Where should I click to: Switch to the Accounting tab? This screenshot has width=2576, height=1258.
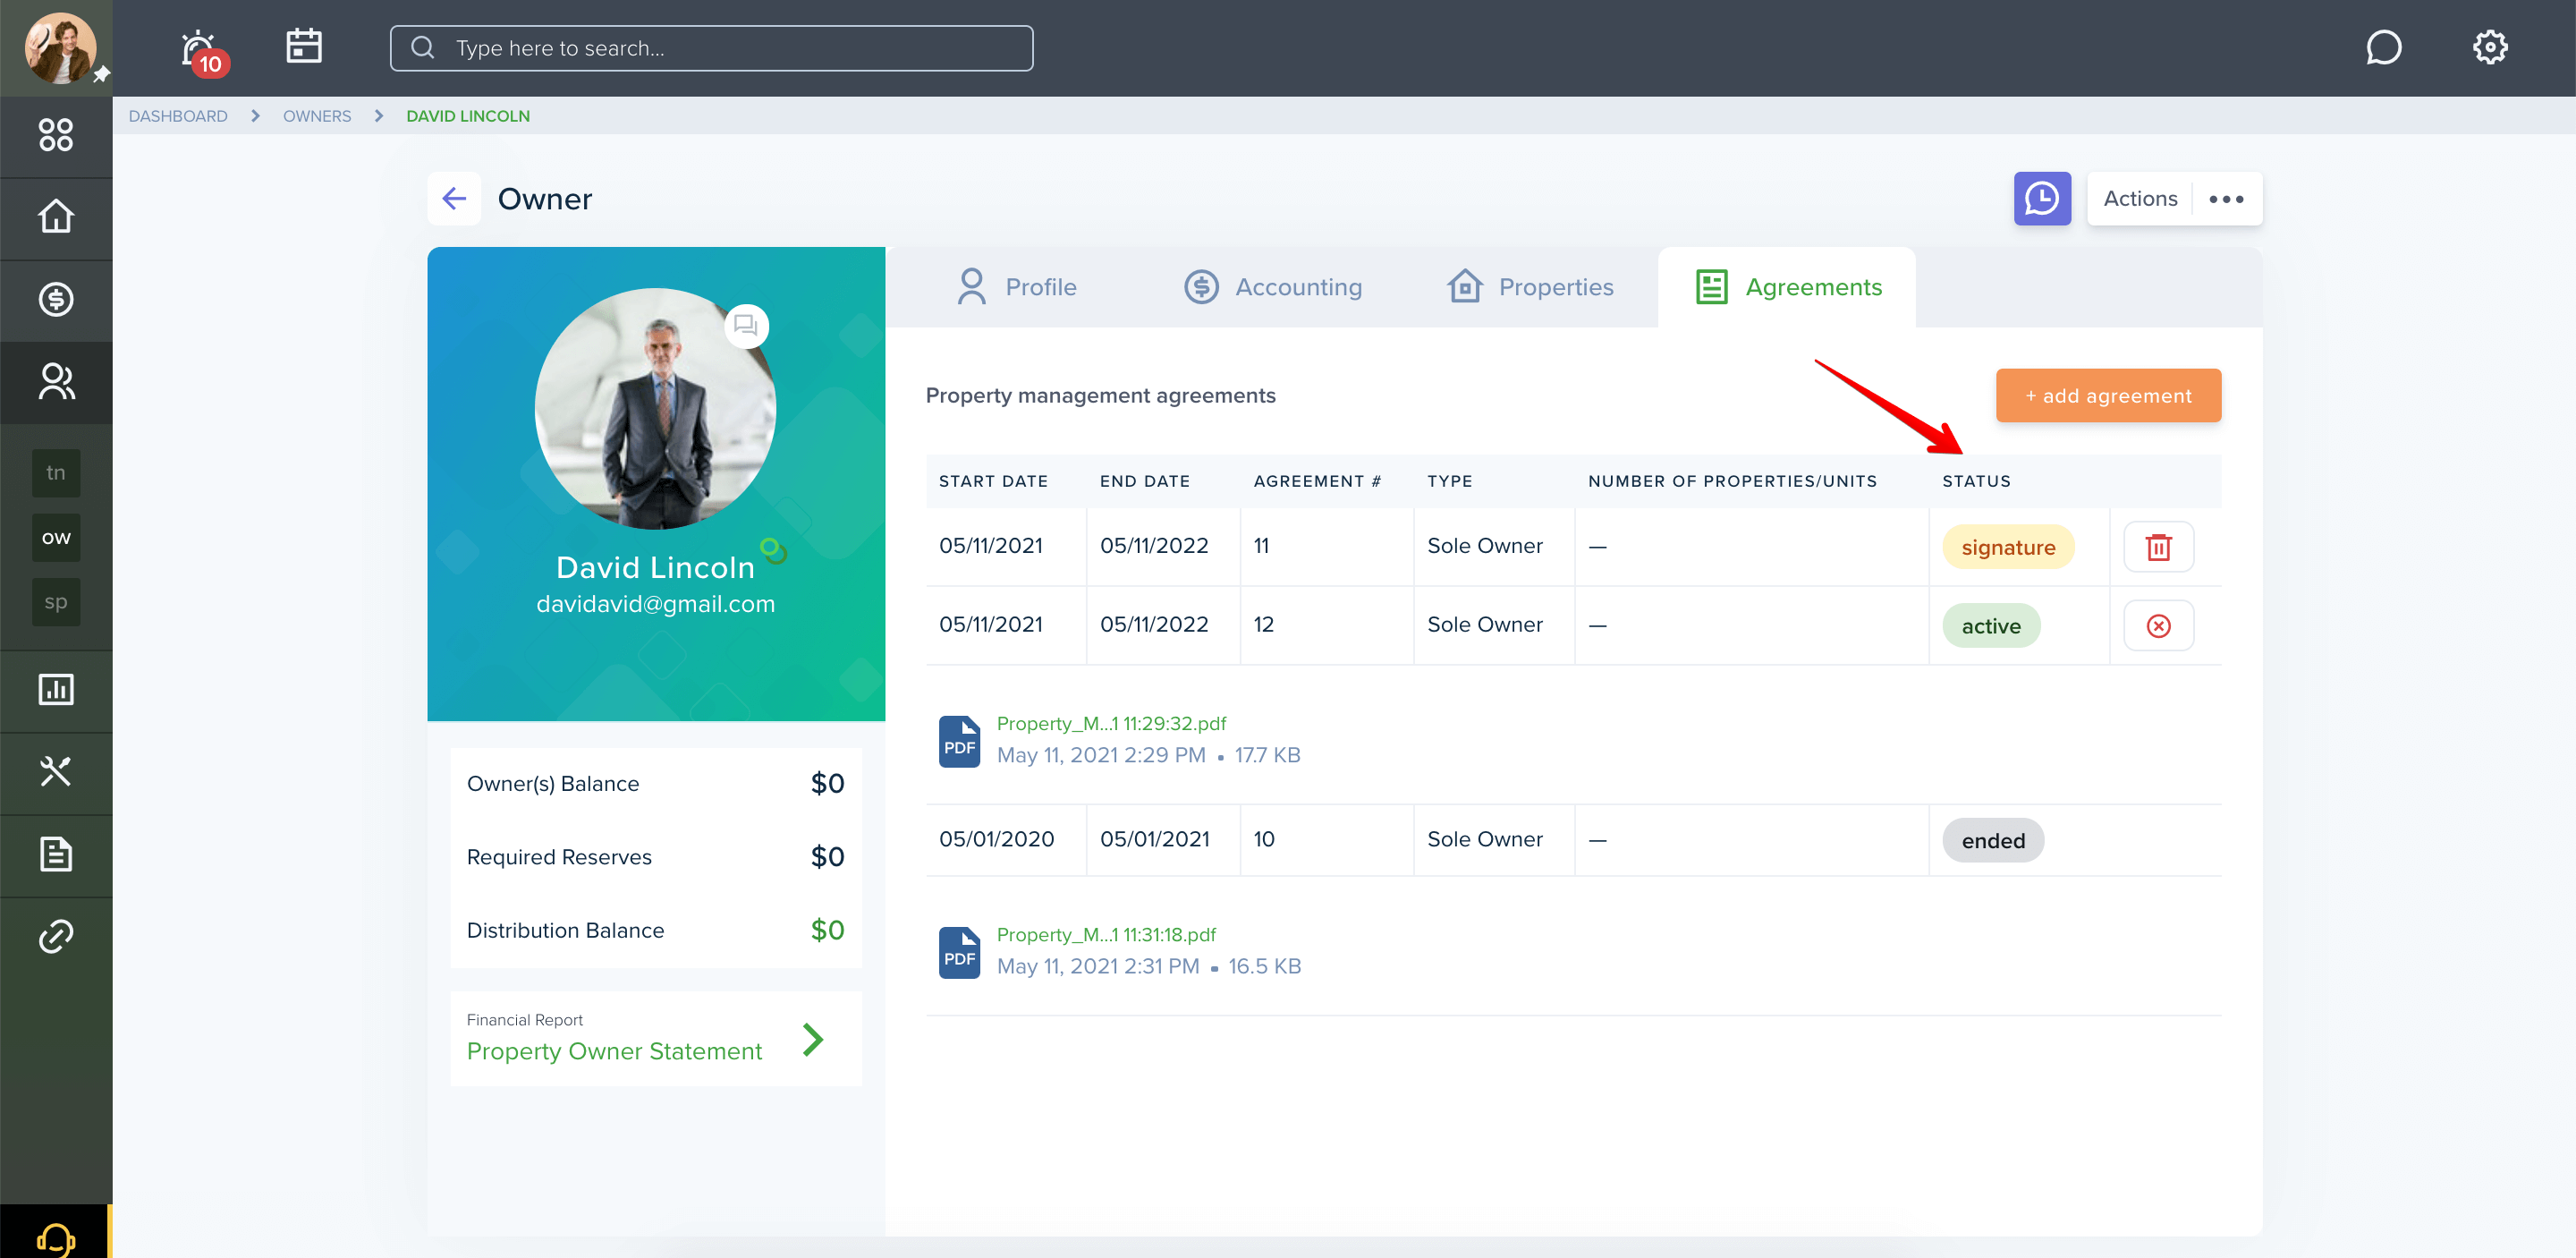click(x=1273, y=287)
